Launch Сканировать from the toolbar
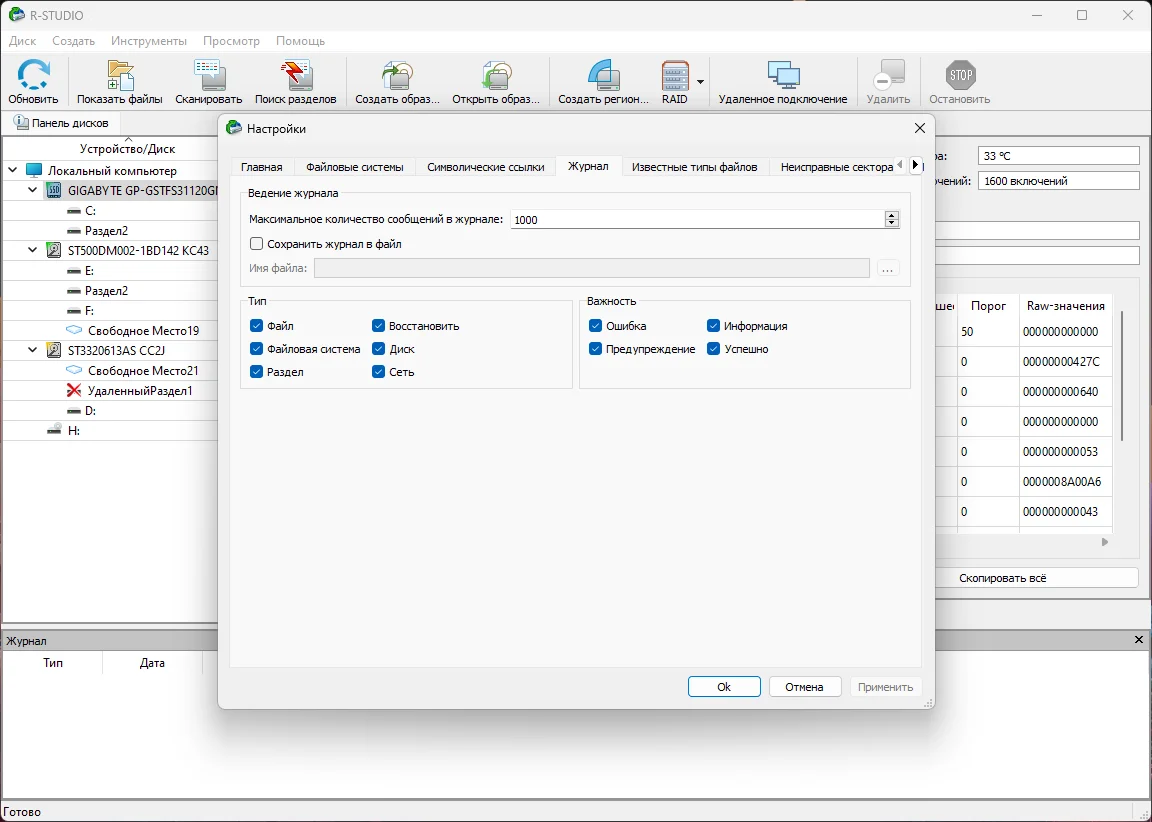This screenshot has height=822, width=1152. pyautogui.click(x=208, y=77)
